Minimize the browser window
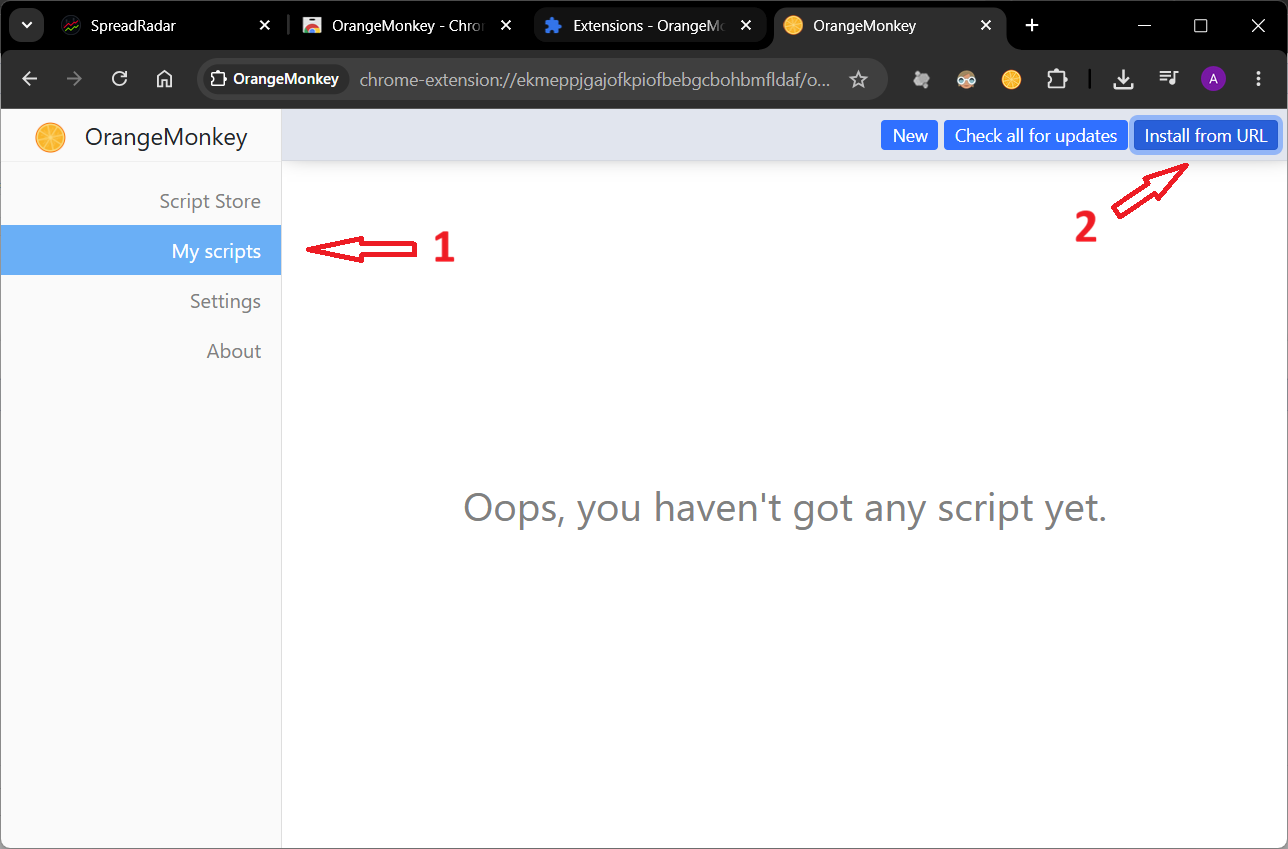 (1145, 26)
